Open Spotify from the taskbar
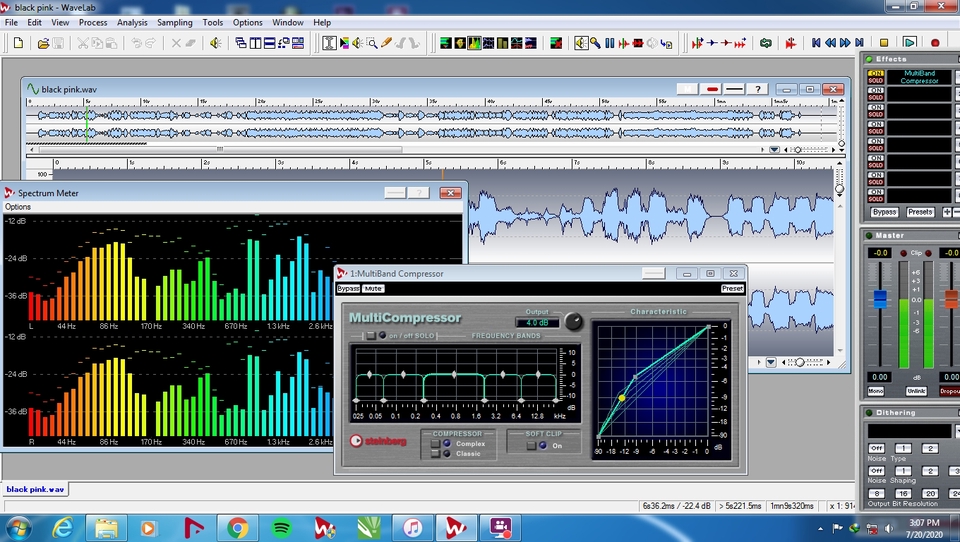 point(281,527)
